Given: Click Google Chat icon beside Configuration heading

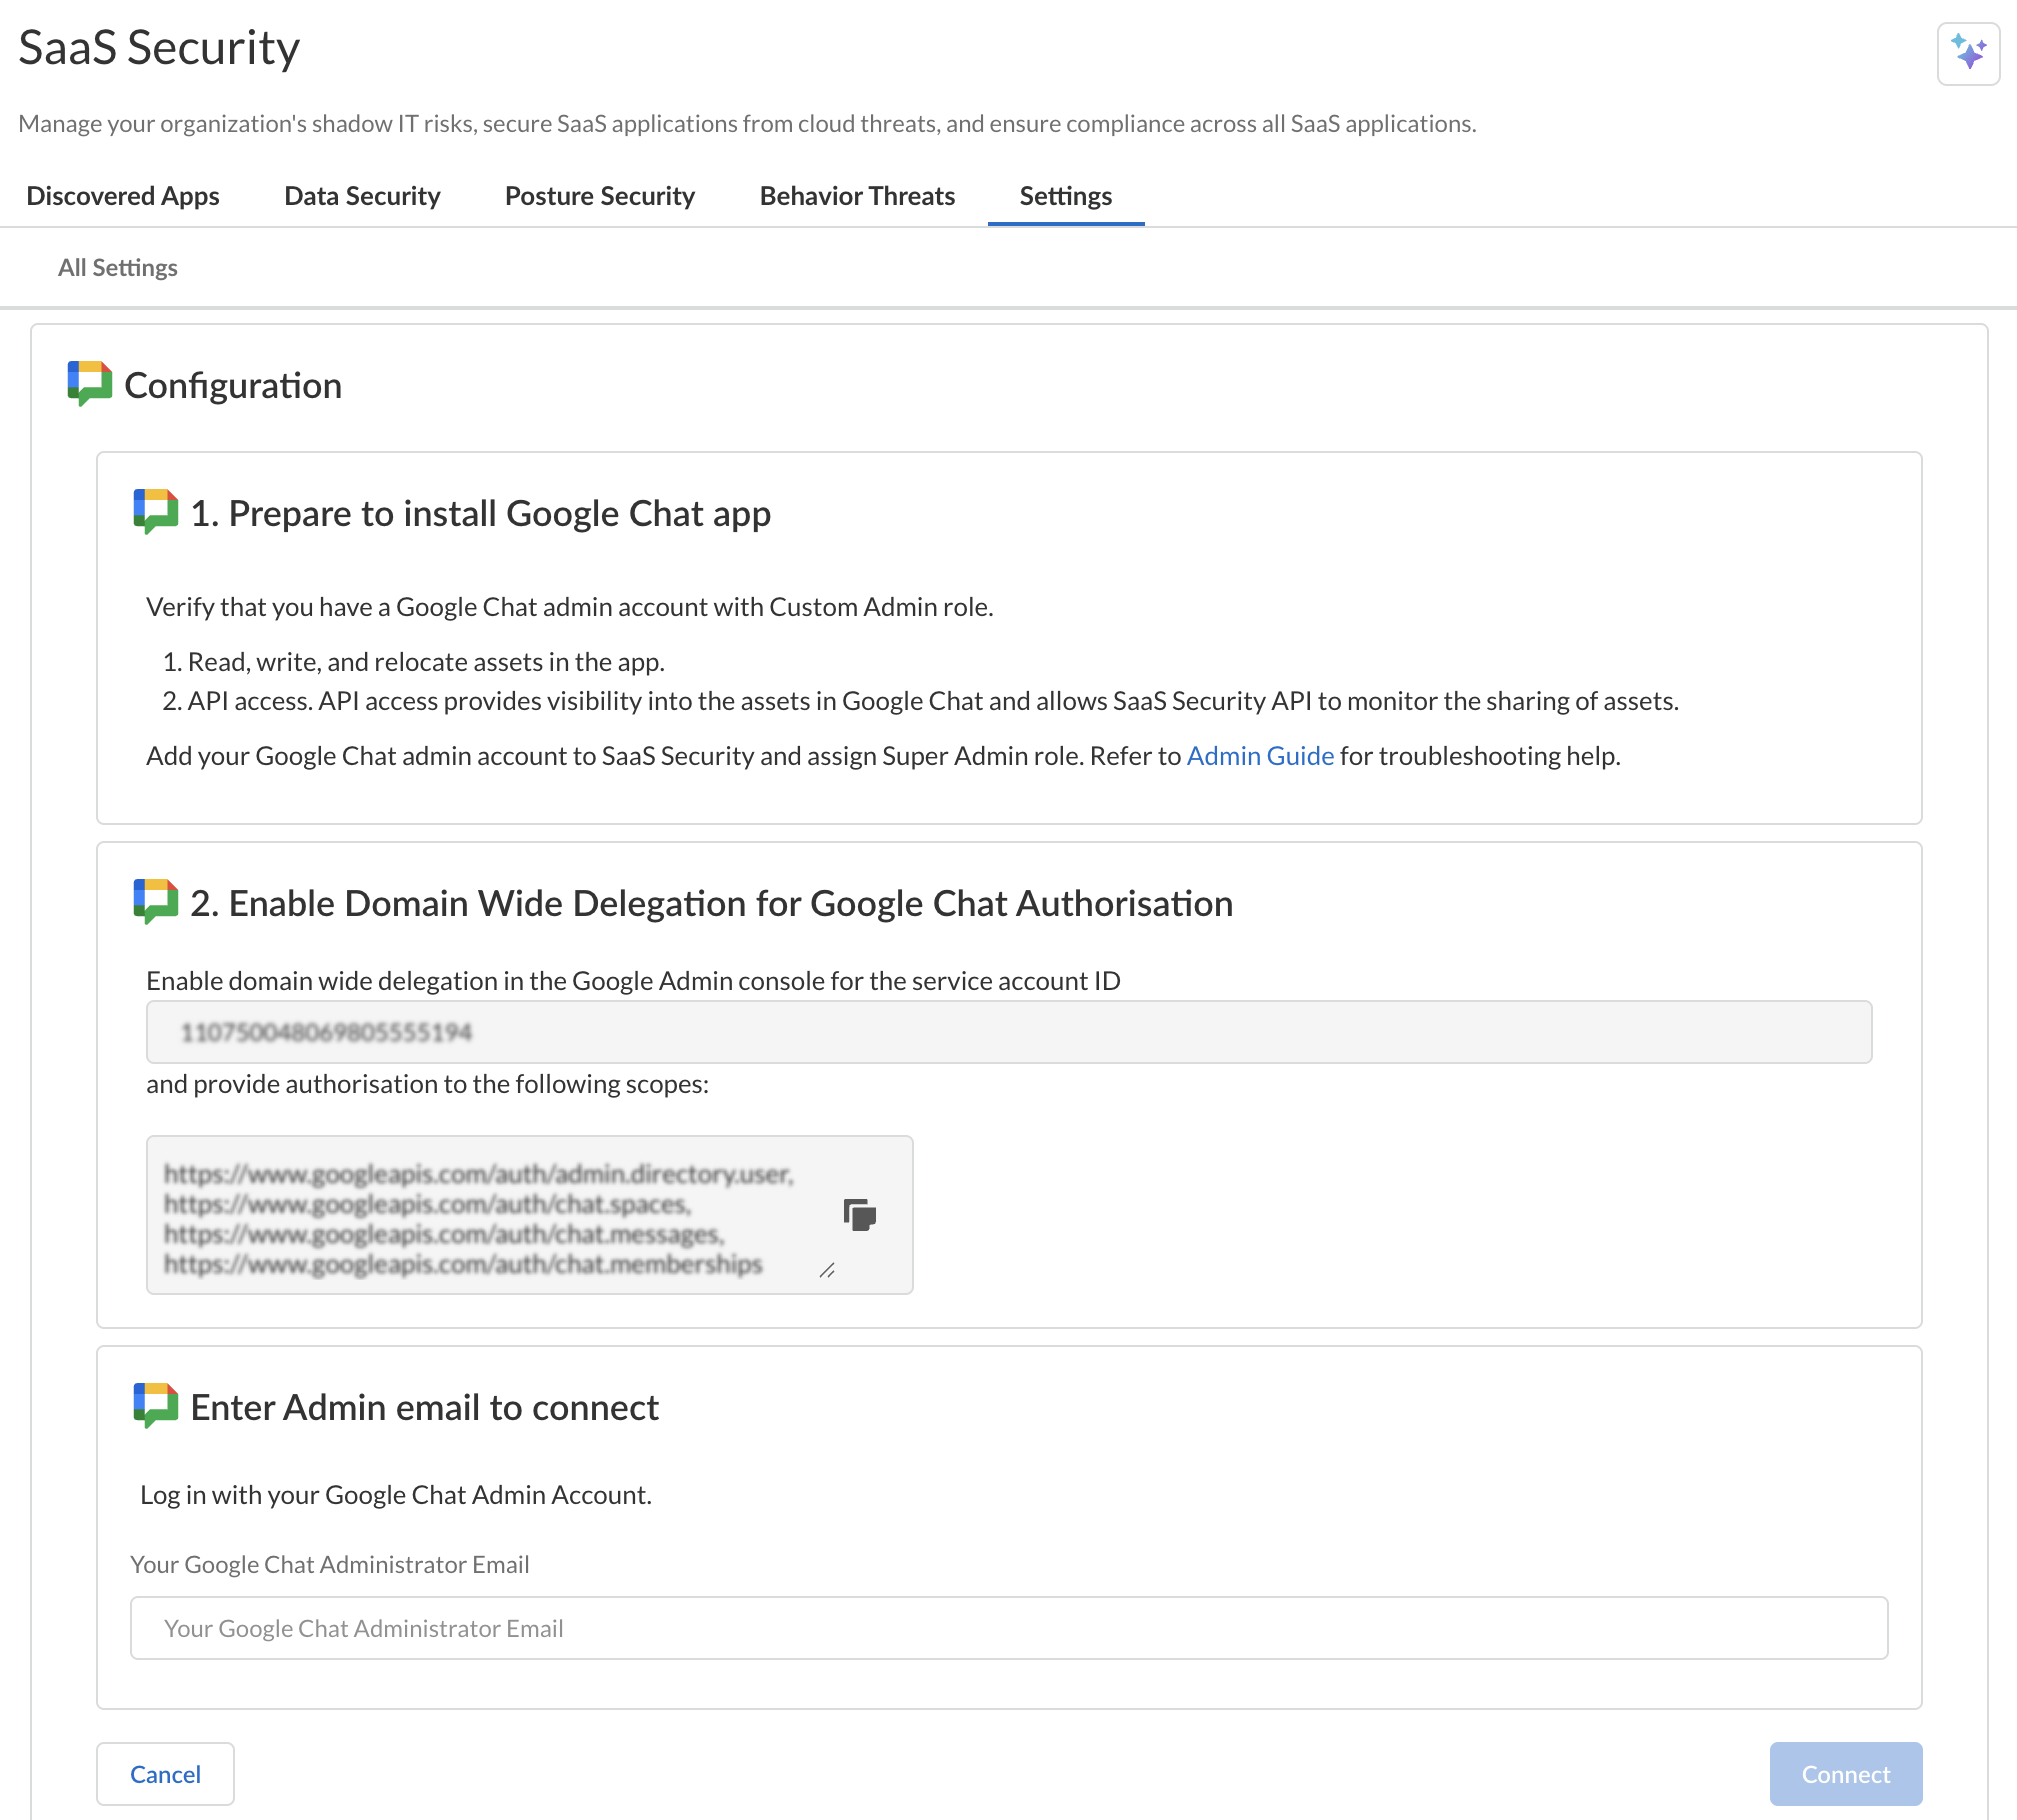Looking at the screenshot, I should pyautogui.click(x=89, y=384).
